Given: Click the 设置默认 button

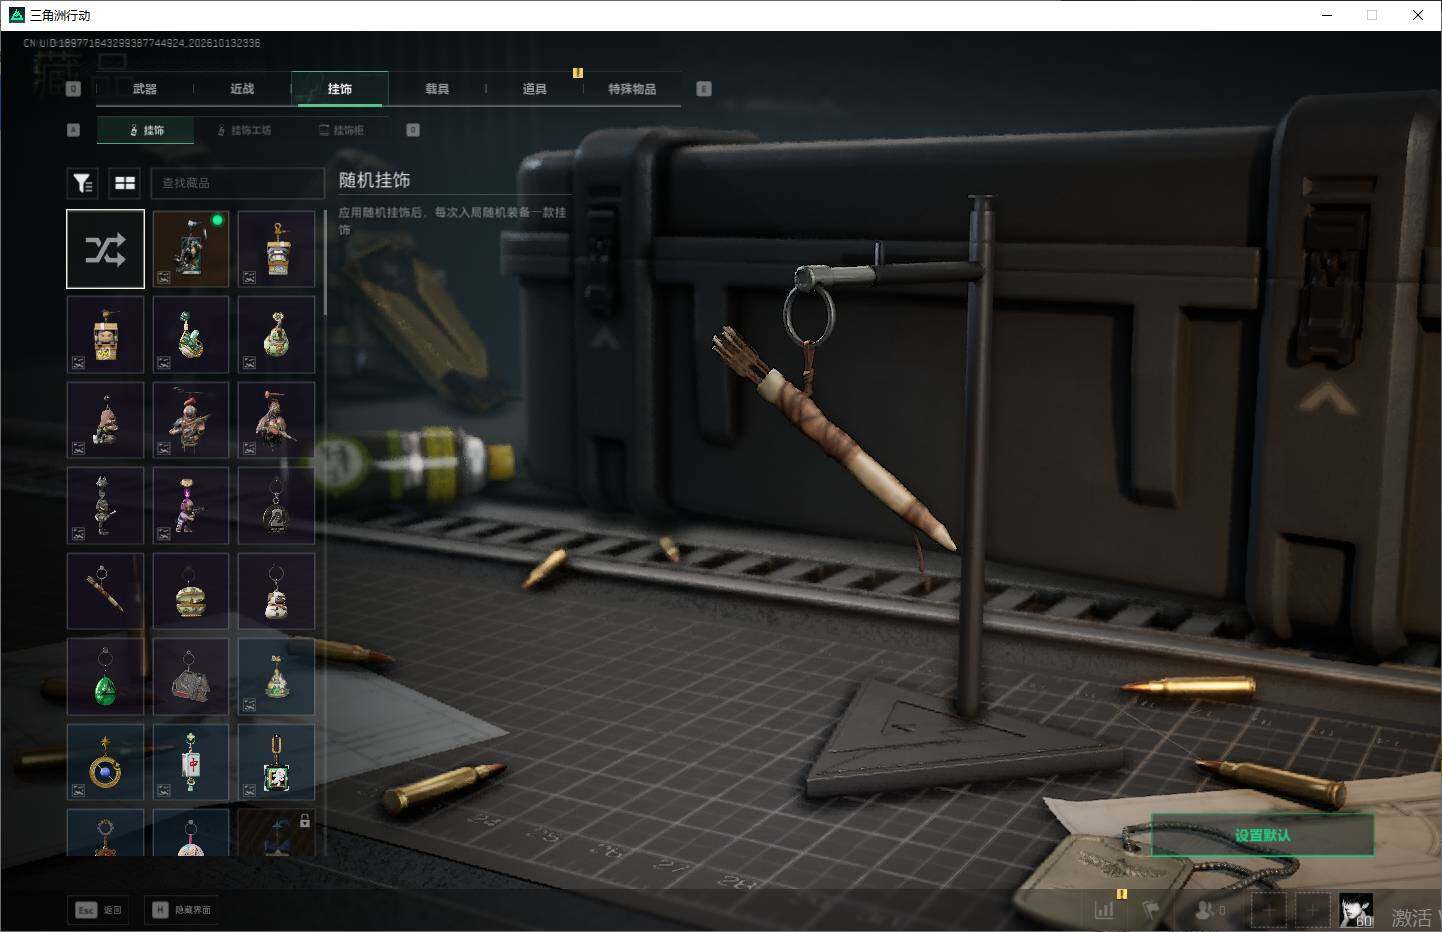Looking at the screenshot, I should (1262, 835).
